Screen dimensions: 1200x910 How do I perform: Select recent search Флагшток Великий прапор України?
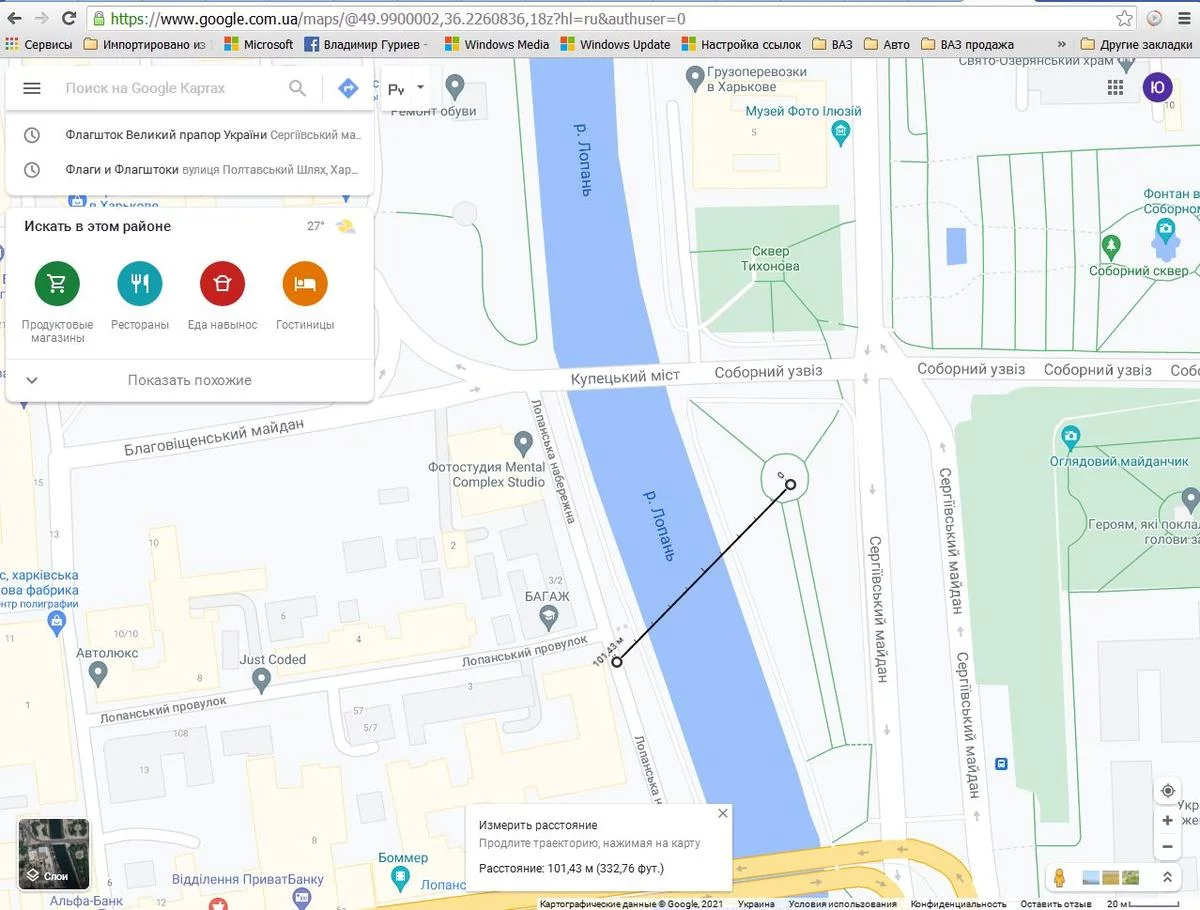pyautogui.click(x=189, y=135)
